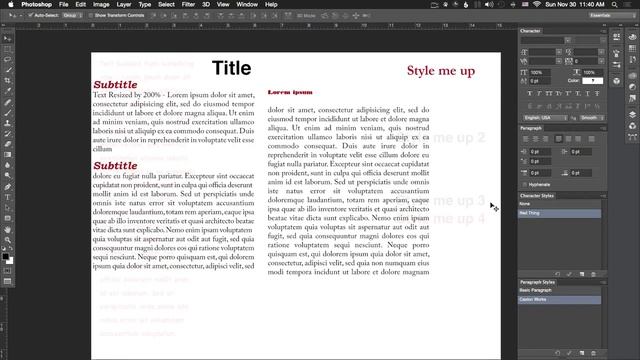
Task: Toggle Superscript text style
Action: tap(568, 94)
